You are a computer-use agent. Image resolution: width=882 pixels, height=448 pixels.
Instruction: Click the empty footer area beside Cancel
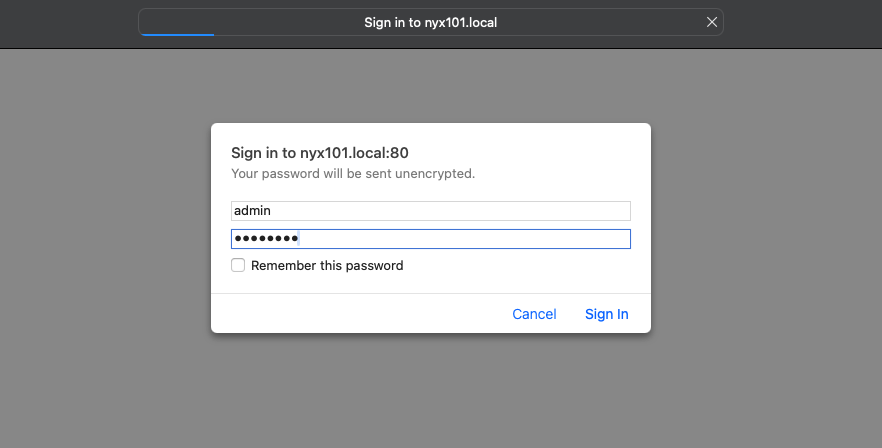(x=360, y=314)
